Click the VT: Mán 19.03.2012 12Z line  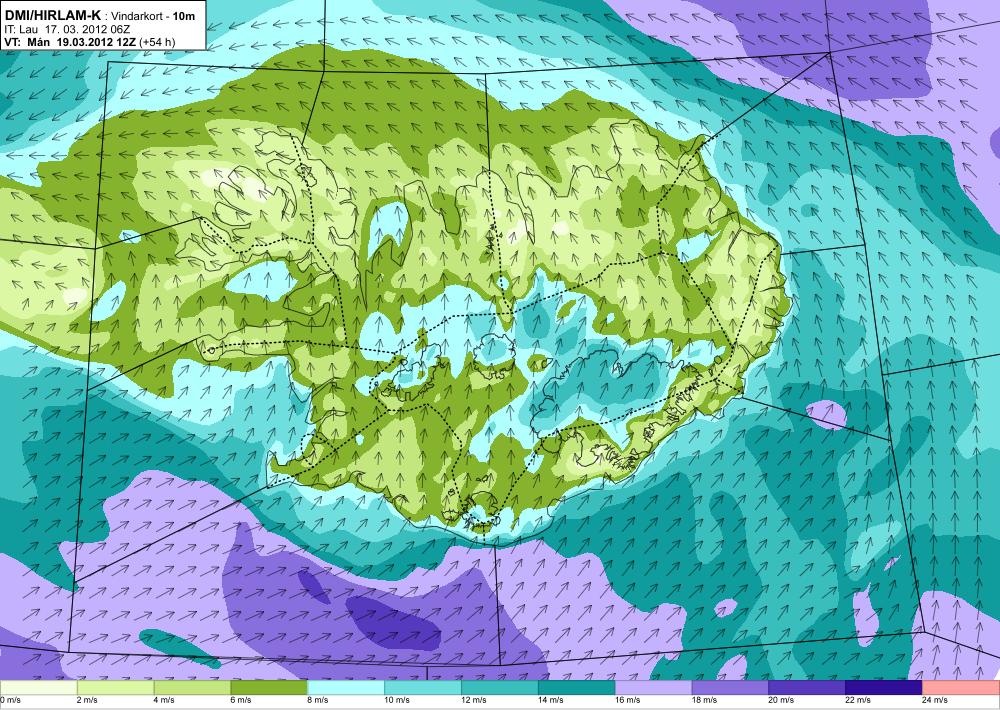69,42
